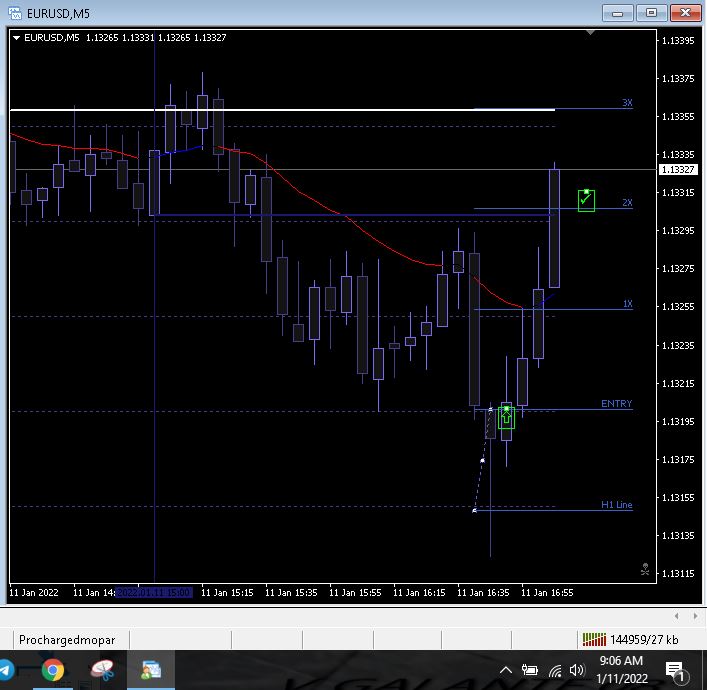This screenshot has width=707, height=690.
Task: Close the EURUSD,M5 chart window
Action: pos(685,13)
